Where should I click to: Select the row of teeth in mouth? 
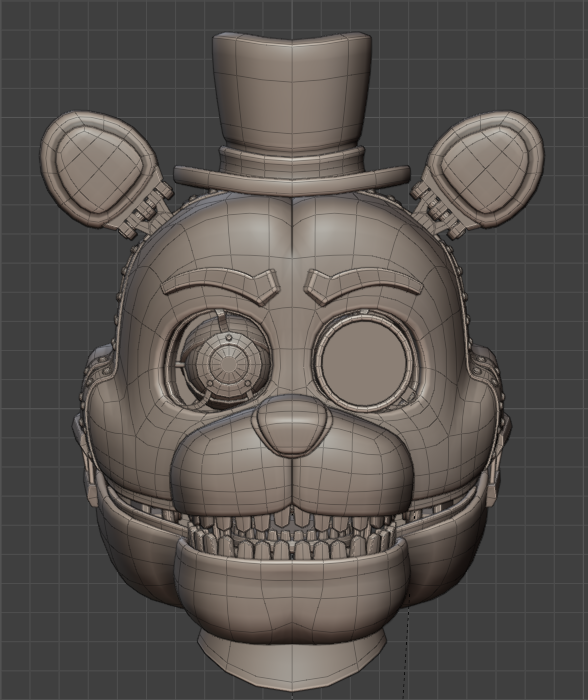coord(292,536)
